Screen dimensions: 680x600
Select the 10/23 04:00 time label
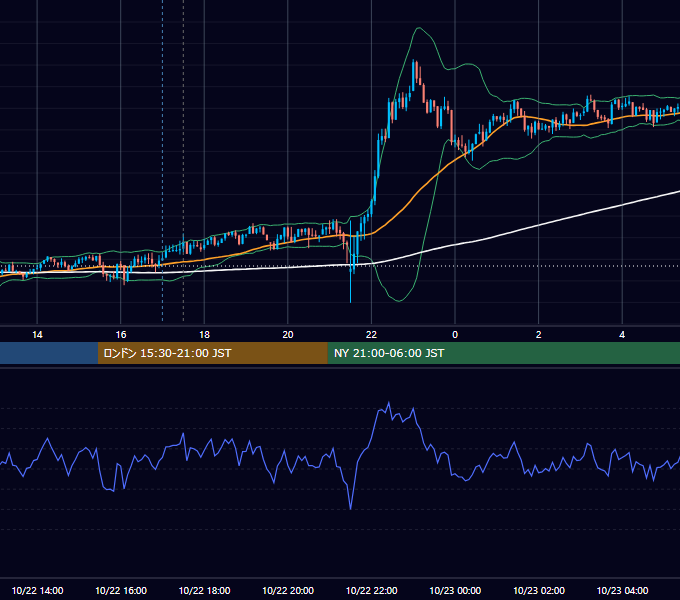click(x=622, y=590)
